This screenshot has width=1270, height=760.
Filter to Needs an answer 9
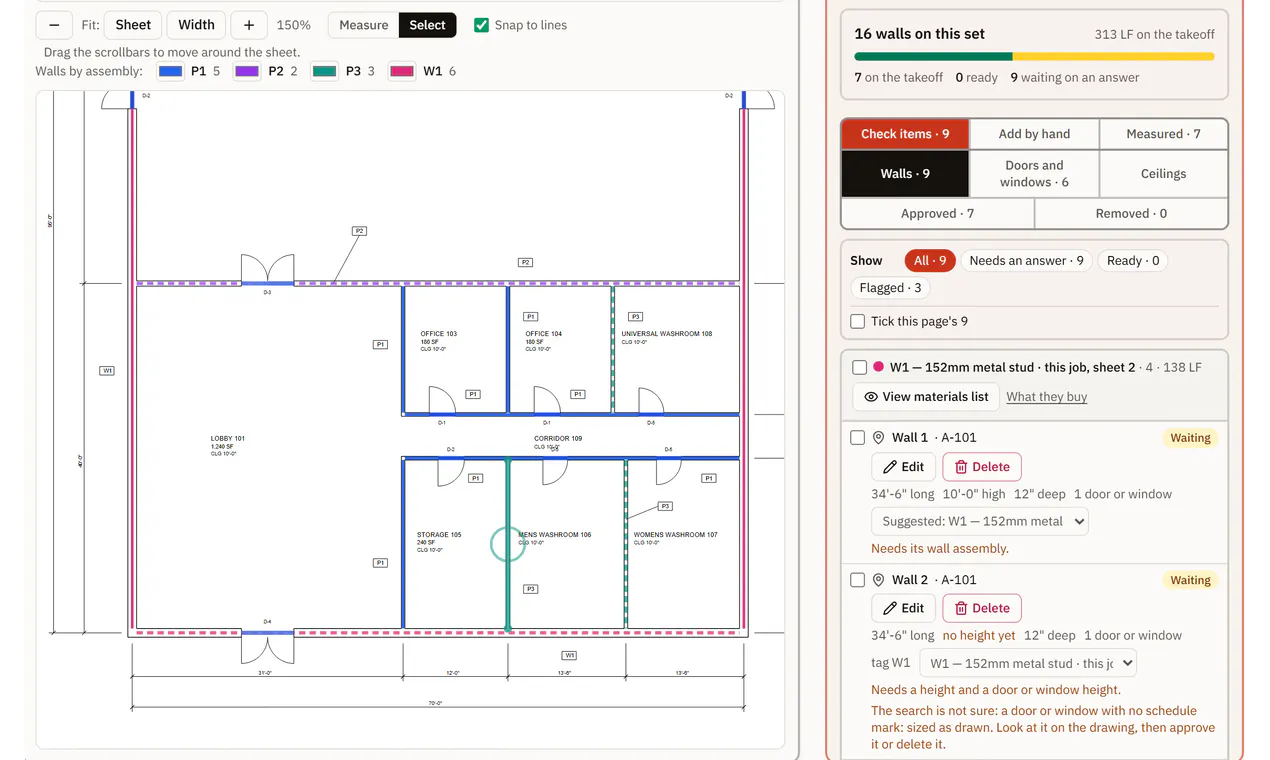tap(1026, 261)
